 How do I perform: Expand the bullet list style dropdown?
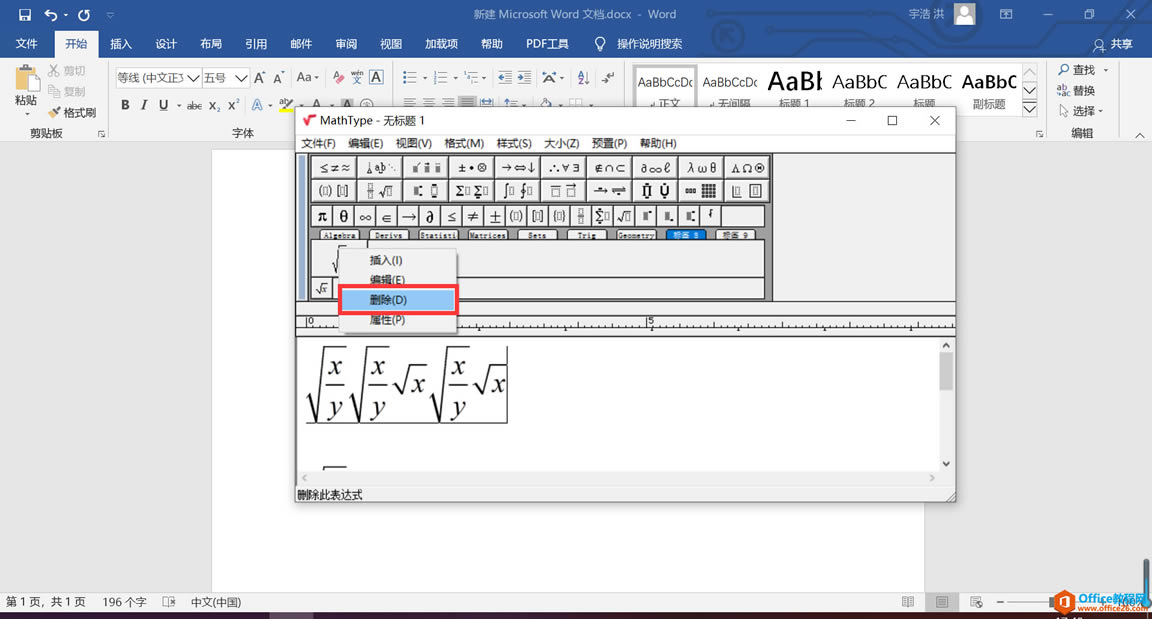point(424,78)
